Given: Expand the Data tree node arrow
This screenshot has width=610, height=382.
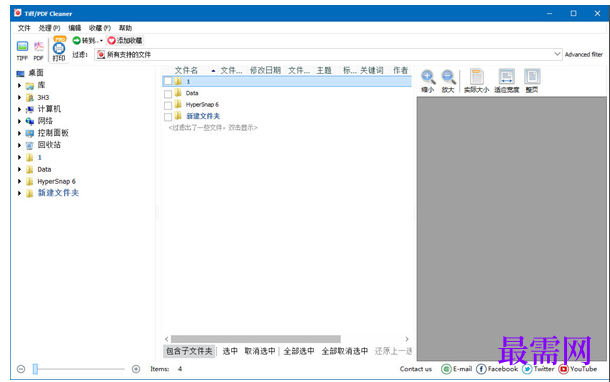Looking at the screenshot, I should coord(19,169).
